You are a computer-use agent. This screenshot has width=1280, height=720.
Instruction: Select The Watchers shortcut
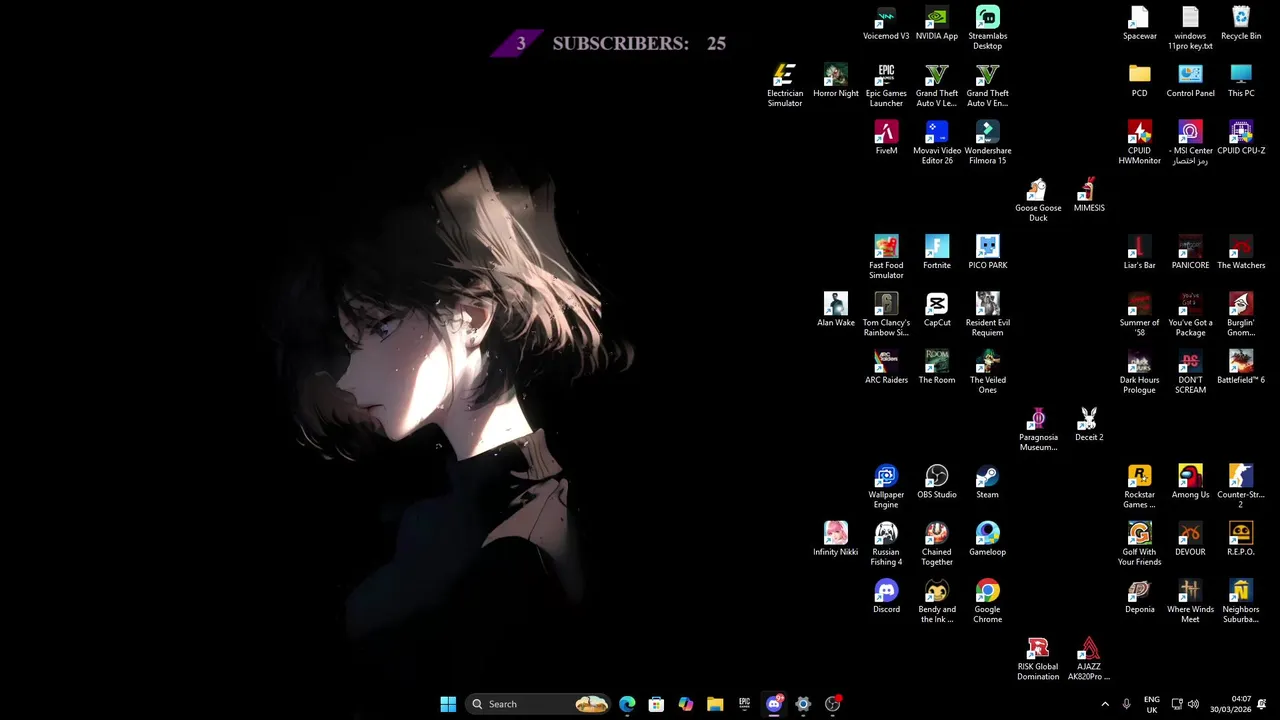coord(1241,253)
